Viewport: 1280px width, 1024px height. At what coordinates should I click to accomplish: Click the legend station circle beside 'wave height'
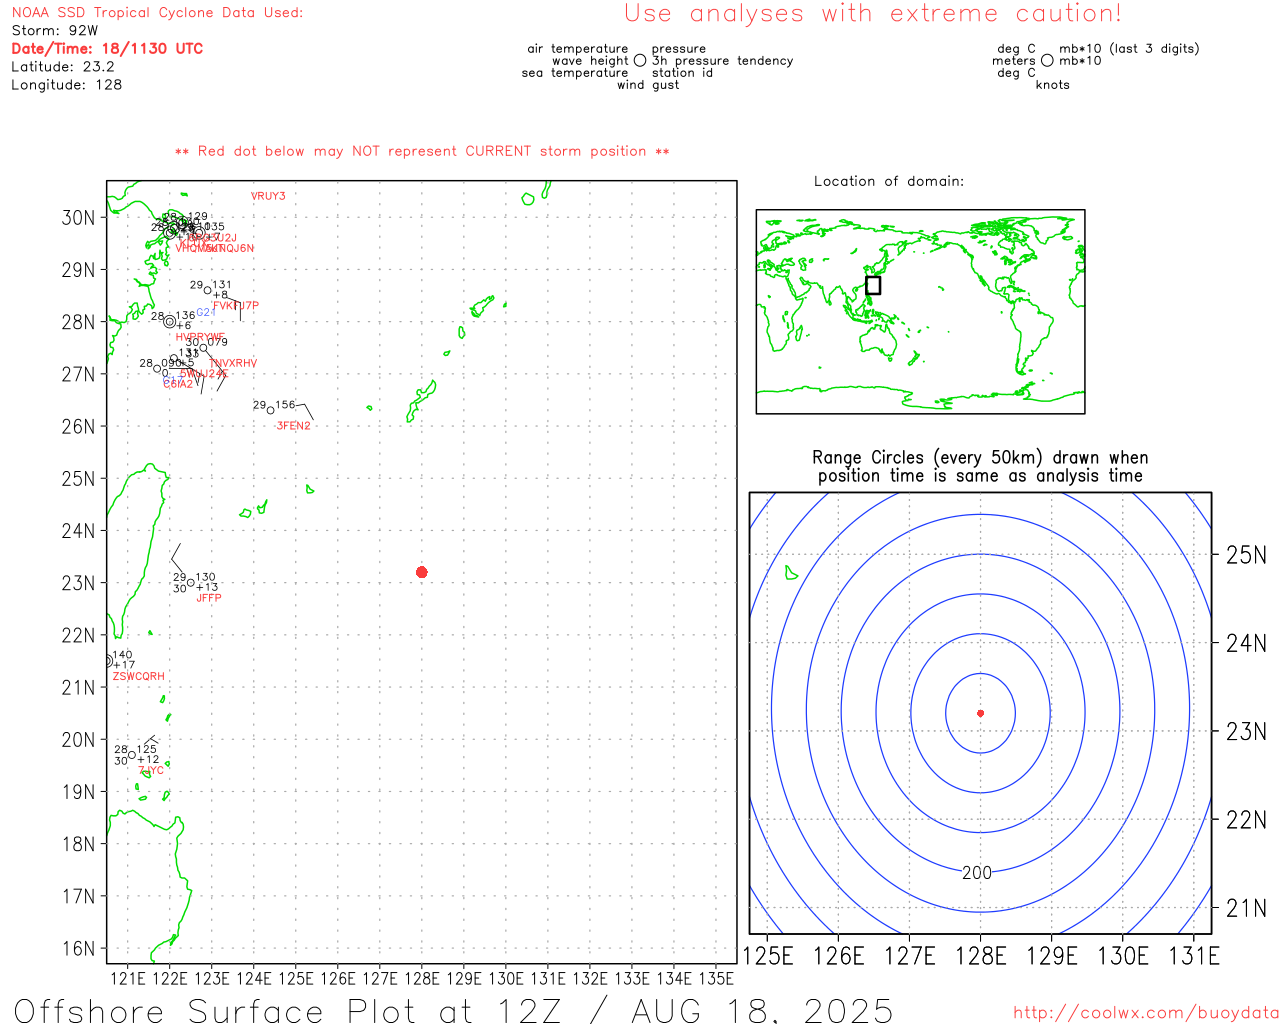click(x=640, y=61)
